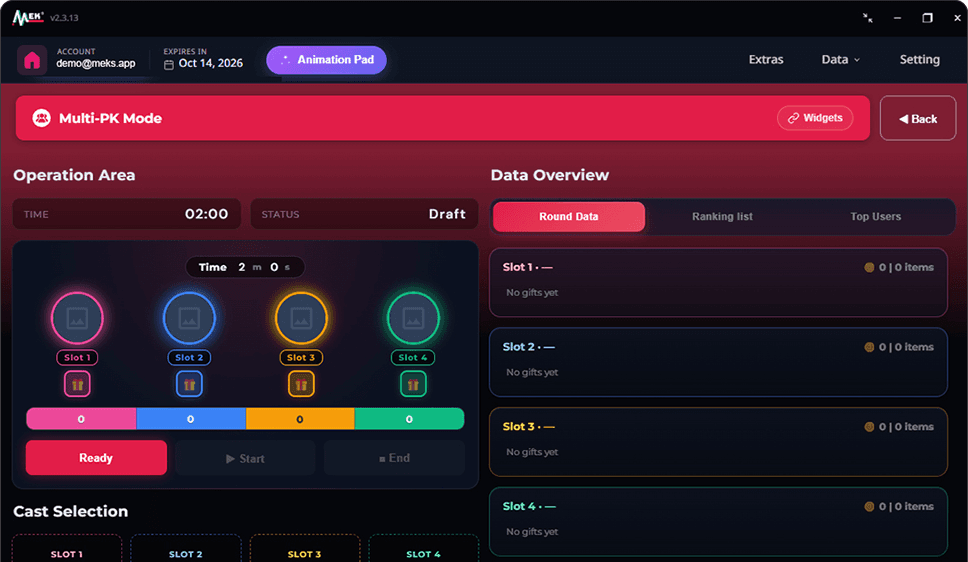Click the calendar icon by expiry date
Viewport: 968px width, 562px height.
point(169,64)
